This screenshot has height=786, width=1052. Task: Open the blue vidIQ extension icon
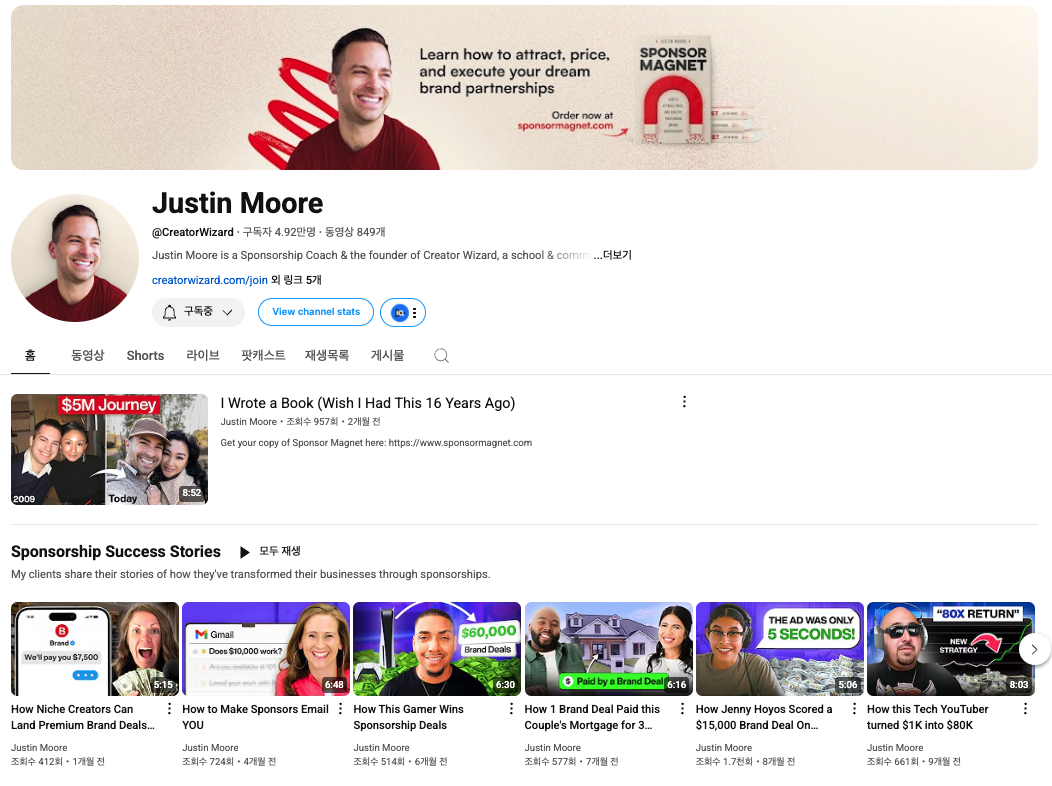(x=399, y=313)
